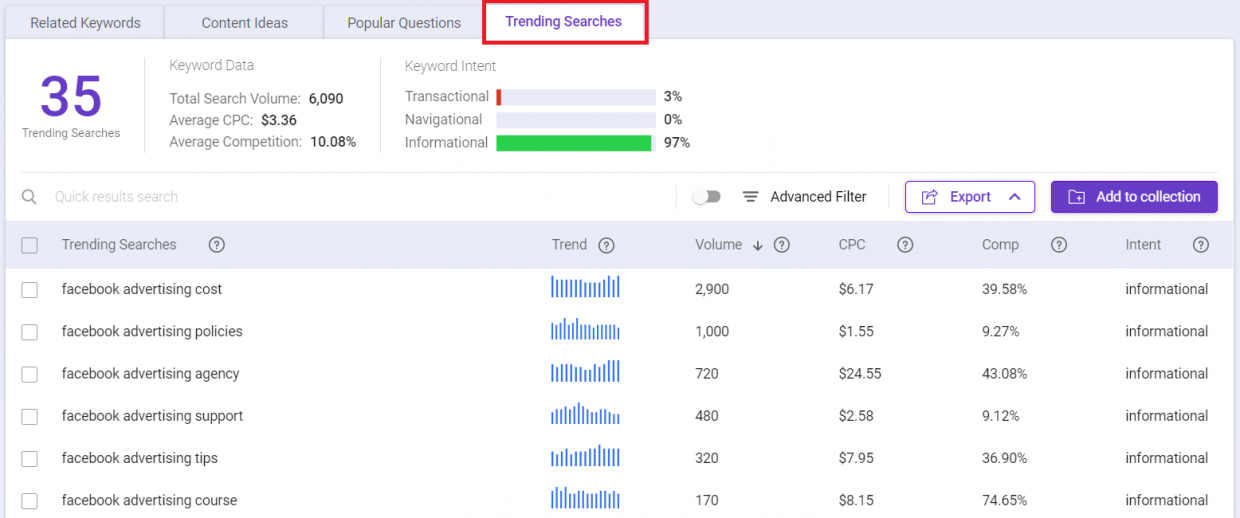Expand the Export dropdown chevron
1240x518 pixels.
(1015, 197)
